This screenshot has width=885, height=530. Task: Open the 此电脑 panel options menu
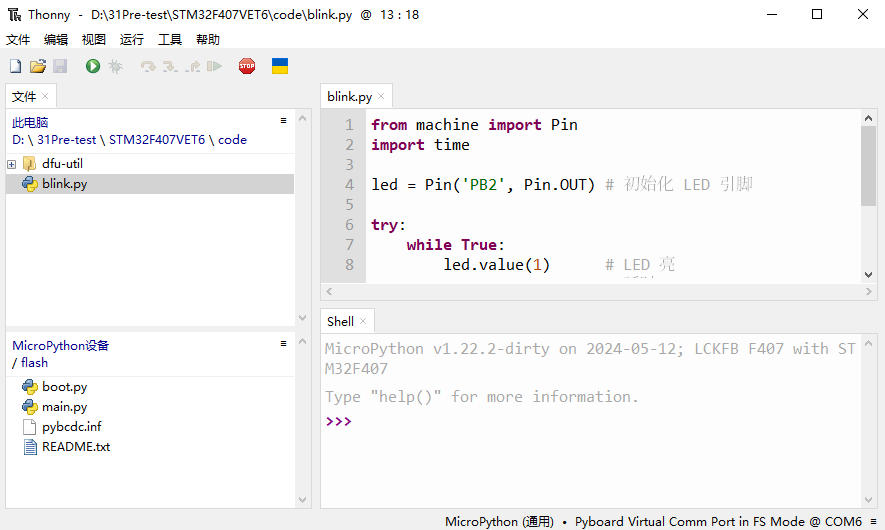click(x=283, y=120)
